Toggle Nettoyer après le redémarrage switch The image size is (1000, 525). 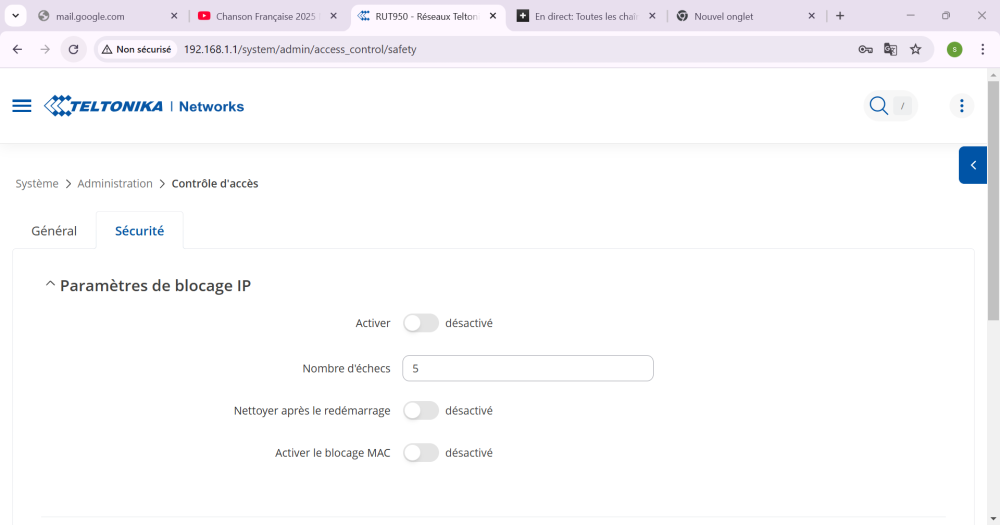point(421,410)
